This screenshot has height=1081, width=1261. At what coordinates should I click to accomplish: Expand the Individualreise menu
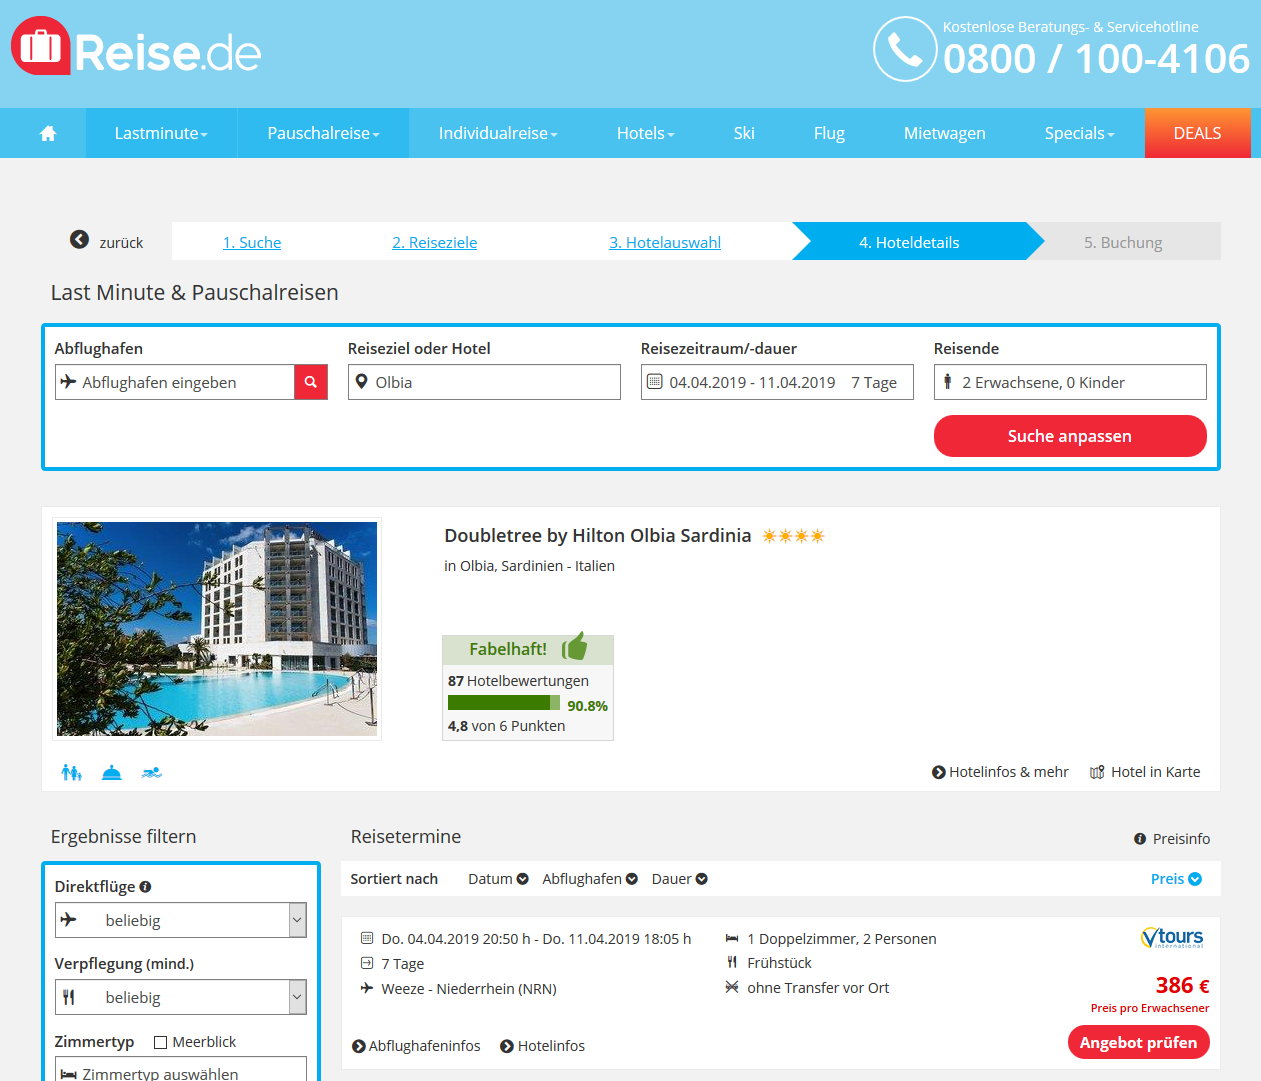pyautogui.click(x=498, y=133)
